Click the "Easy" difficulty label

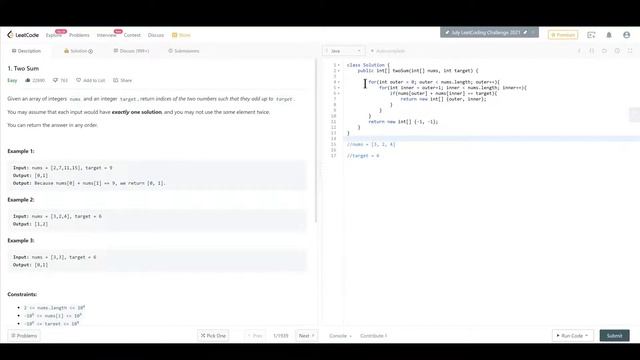[12, 80]
